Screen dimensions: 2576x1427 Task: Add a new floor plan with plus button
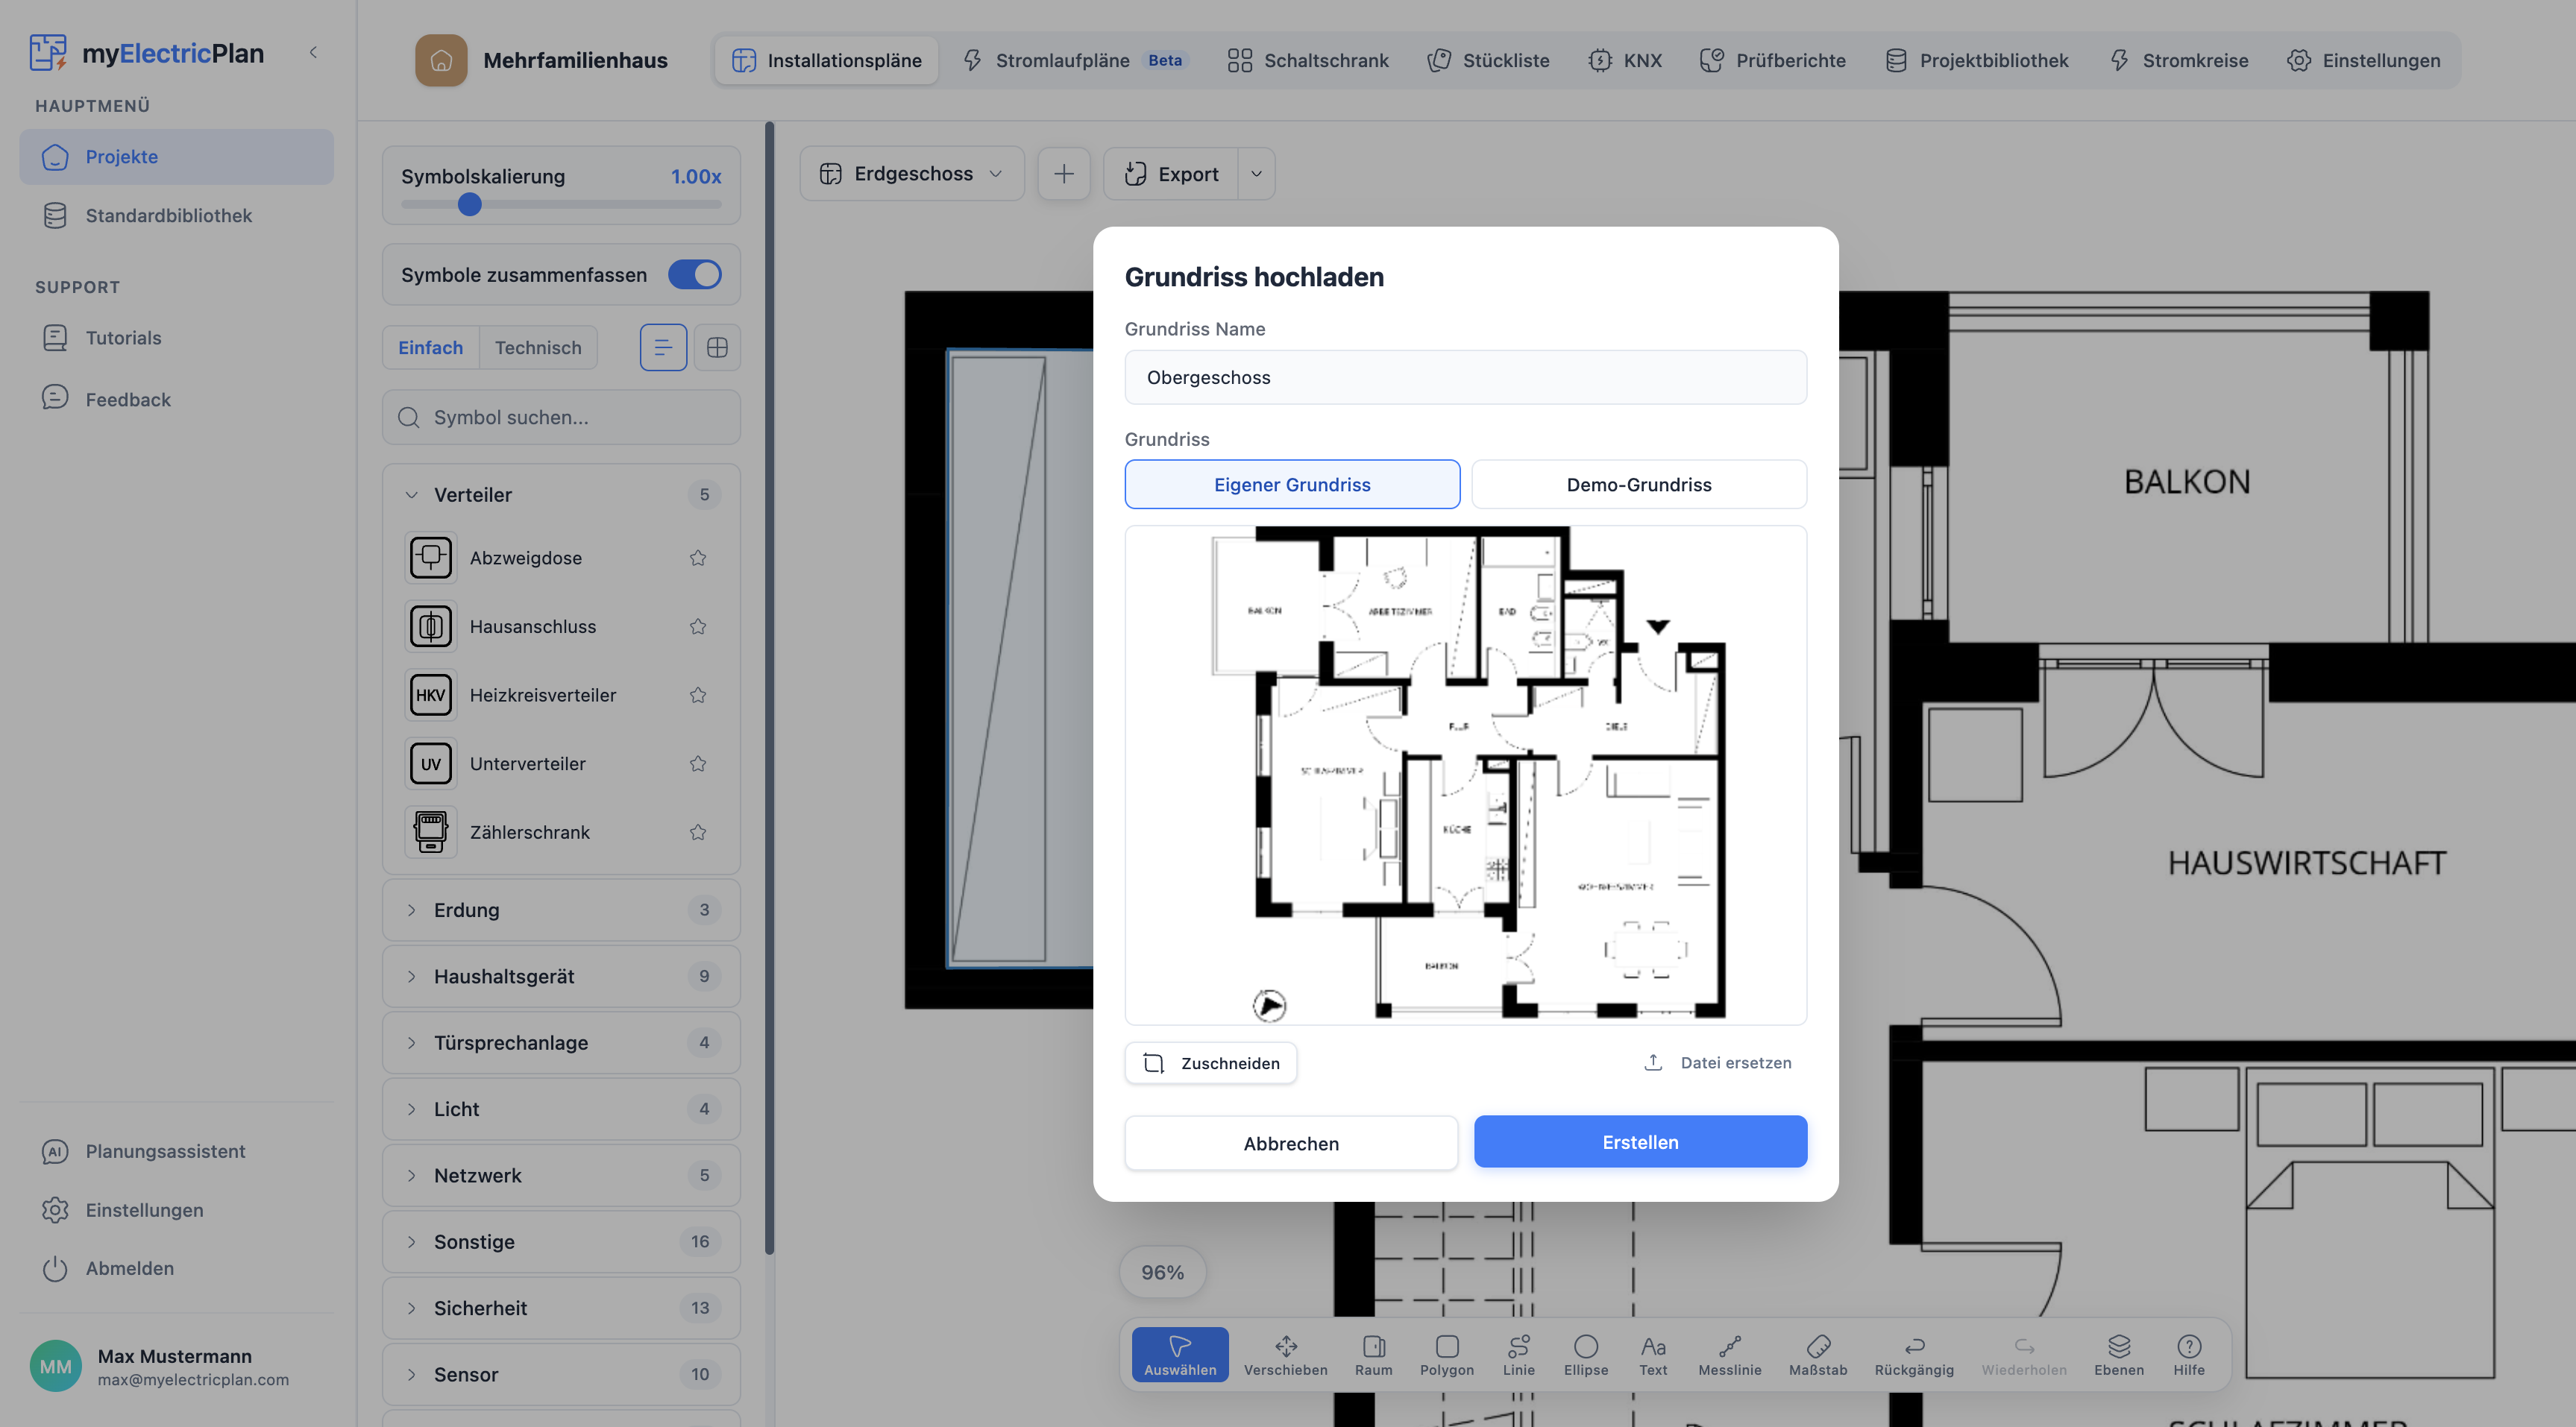[x=1064, y=174]
